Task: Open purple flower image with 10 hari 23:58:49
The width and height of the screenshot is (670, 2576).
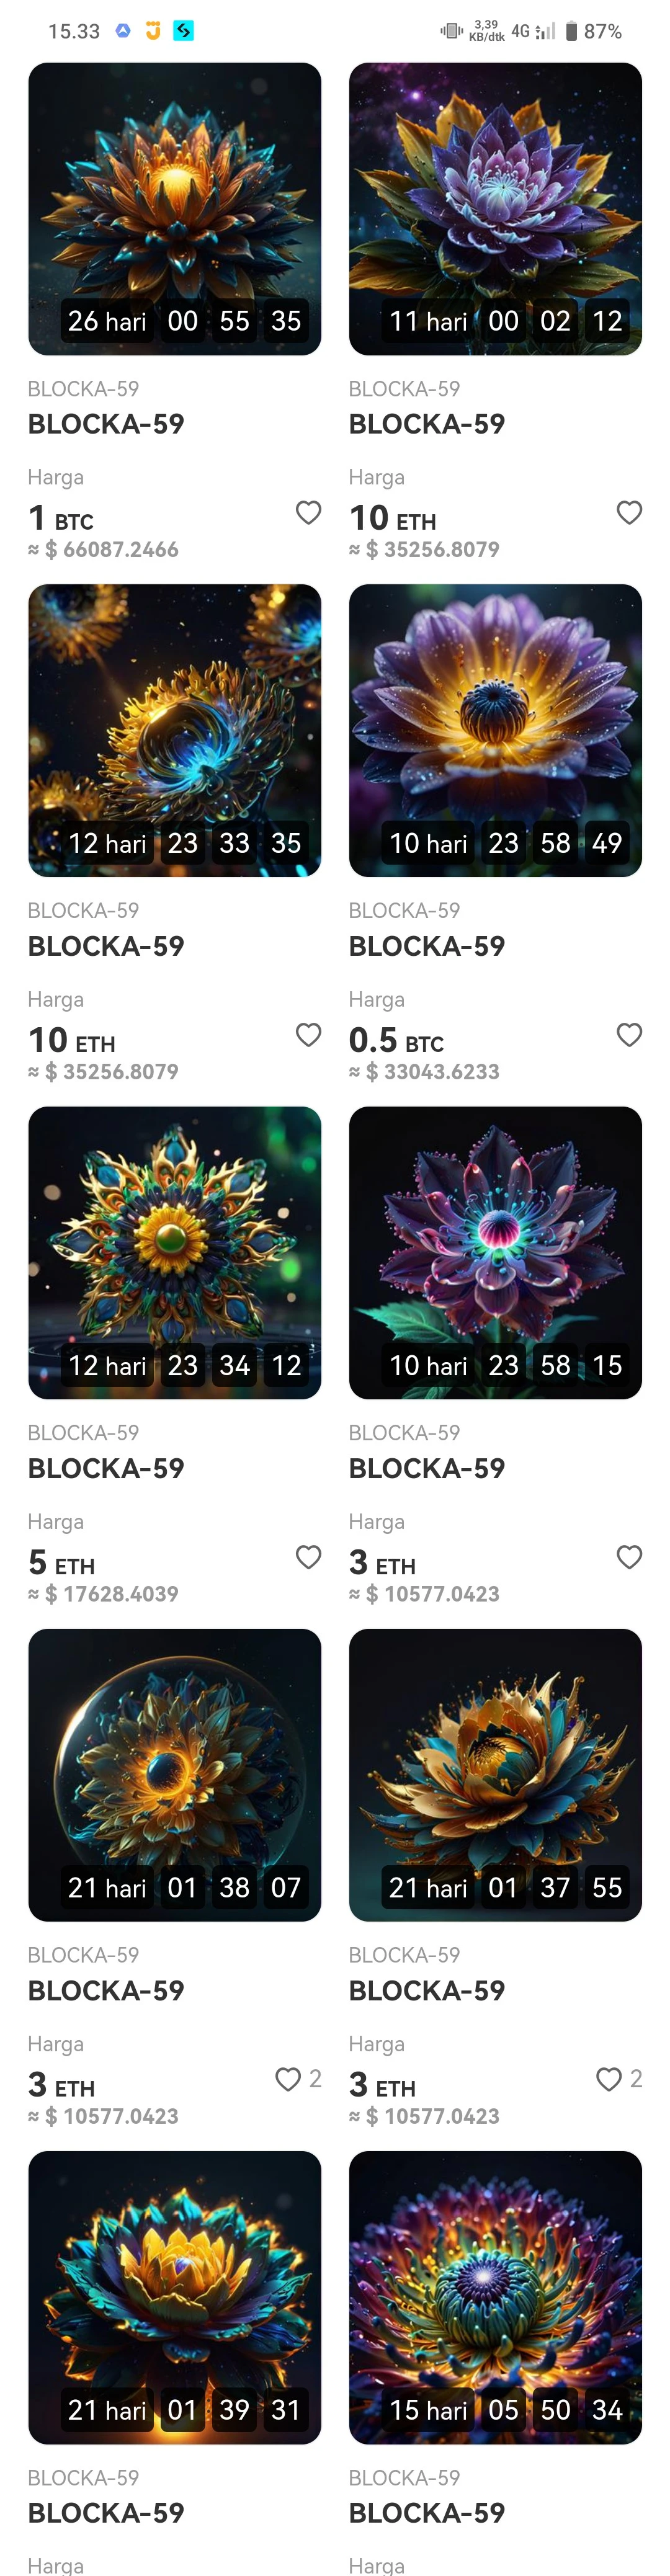Action: click(x=495, y=731)
